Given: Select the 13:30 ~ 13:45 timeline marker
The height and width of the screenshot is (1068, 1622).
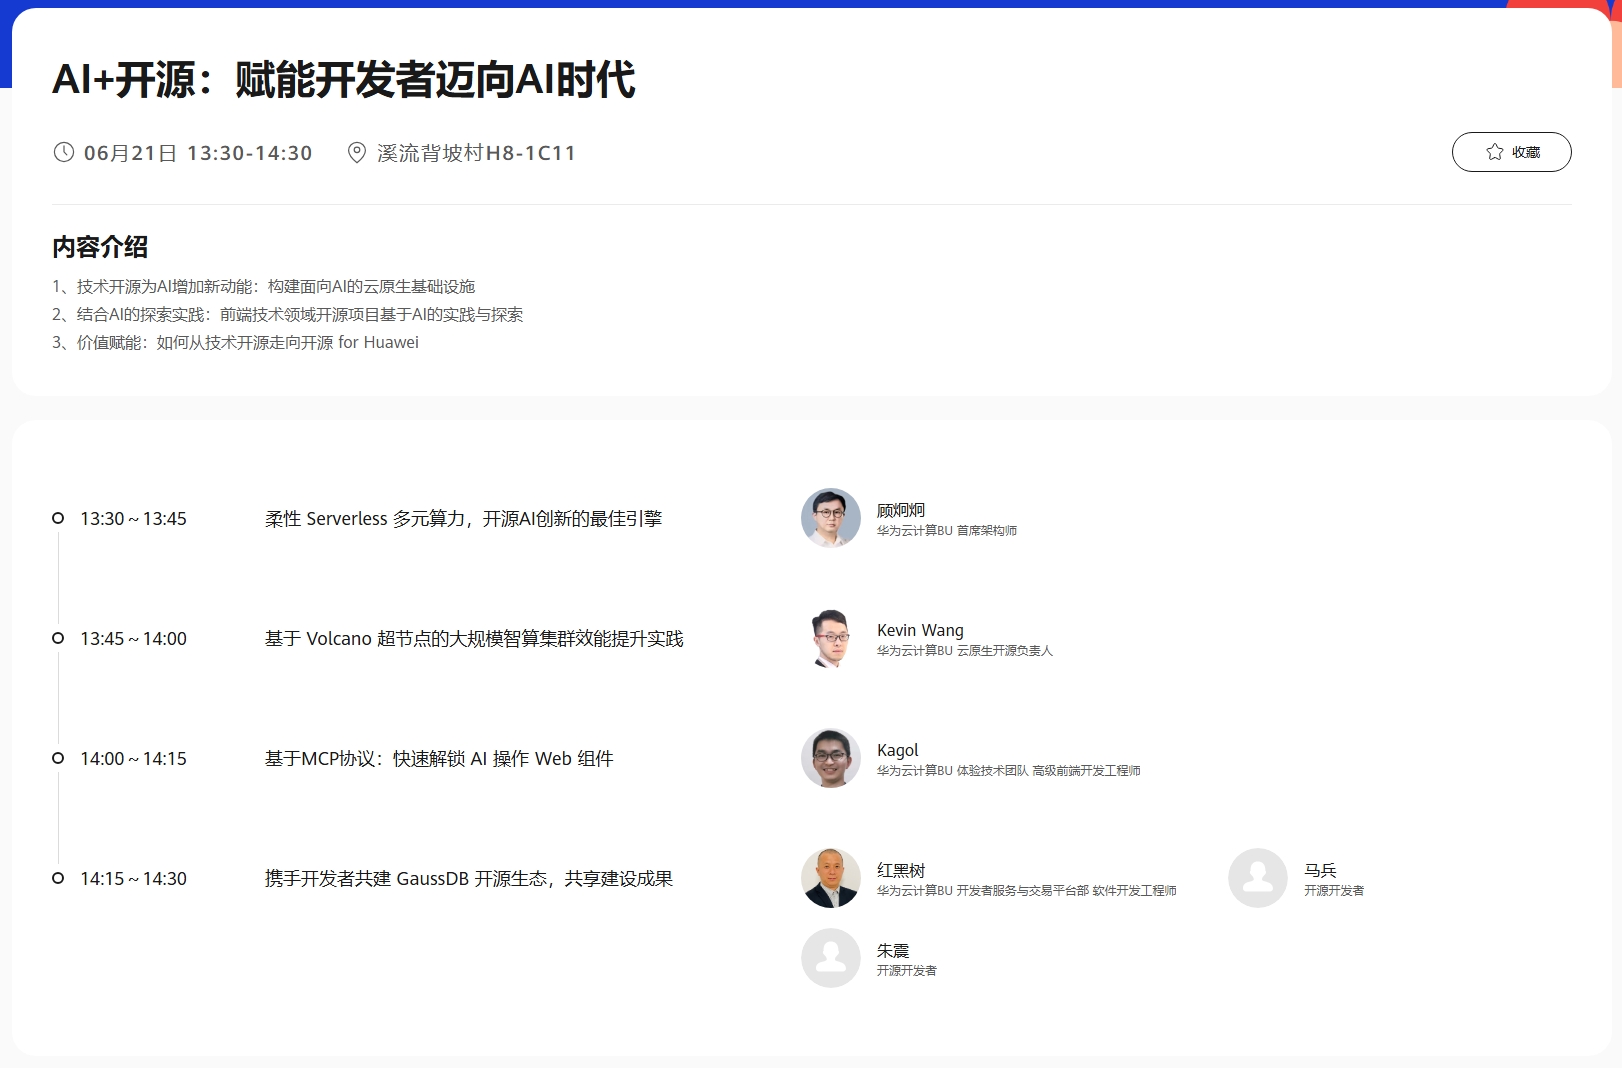Looking at the screenshot, I should click(x=58, y=518).
